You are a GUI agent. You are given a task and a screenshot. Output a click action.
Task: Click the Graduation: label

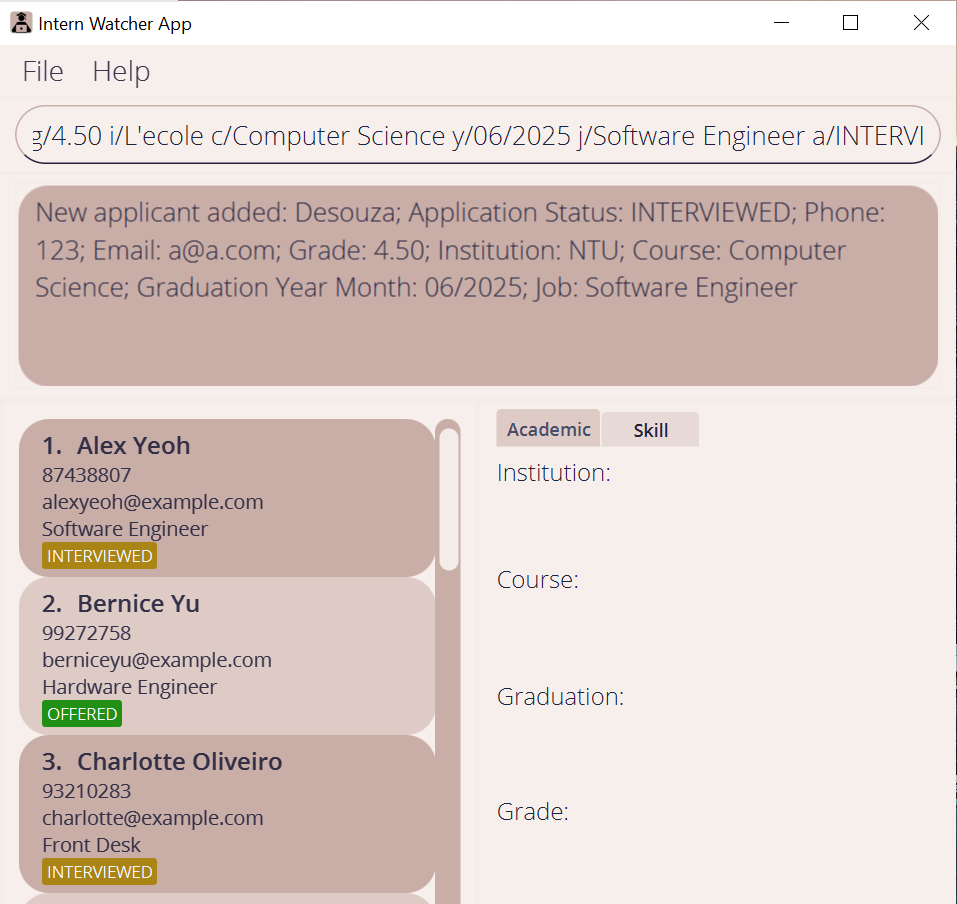[560, 696]
